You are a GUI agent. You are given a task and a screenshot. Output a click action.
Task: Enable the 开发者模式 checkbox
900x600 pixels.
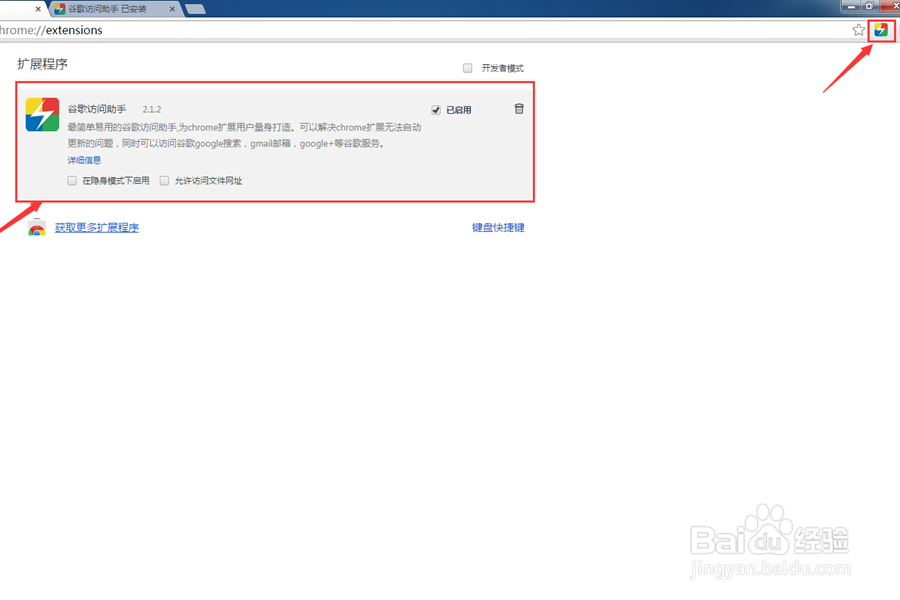[x=467, y=67]
